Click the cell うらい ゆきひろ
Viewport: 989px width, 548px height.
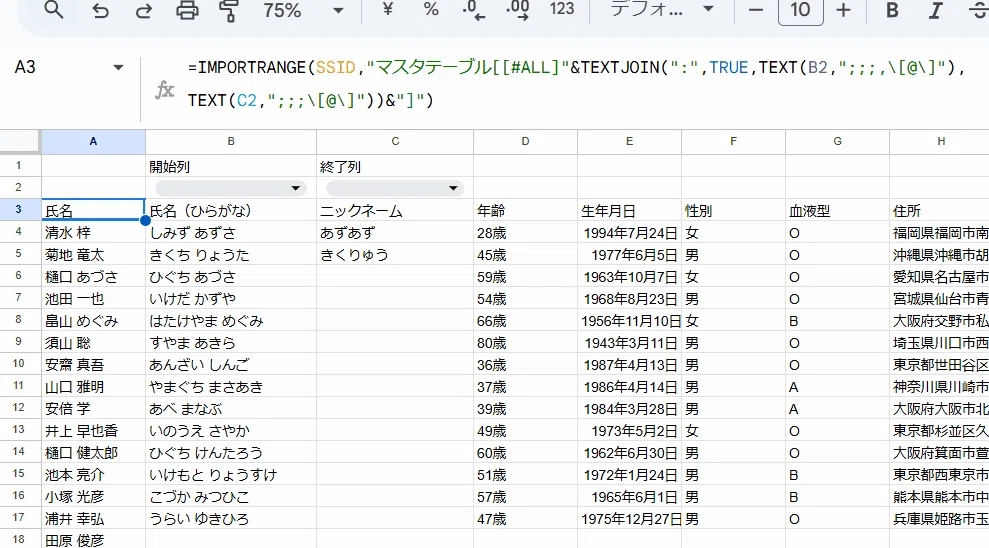click(x=231, y=519)
